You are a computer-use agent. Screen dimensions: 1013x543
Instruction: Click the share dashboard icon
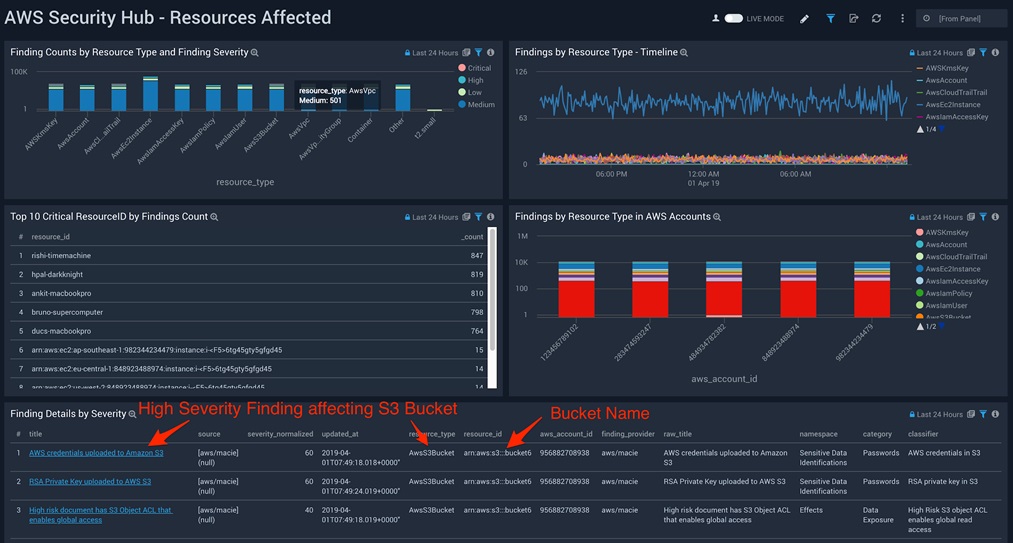point(853,18)
